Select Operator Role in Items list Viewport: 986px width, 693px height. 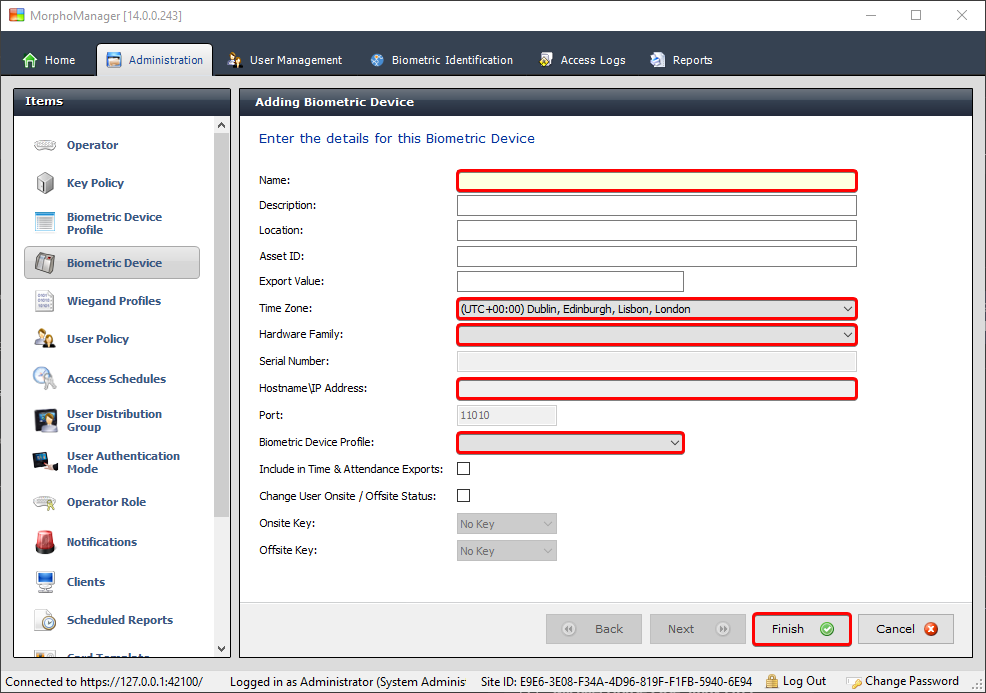coord(112,502)
